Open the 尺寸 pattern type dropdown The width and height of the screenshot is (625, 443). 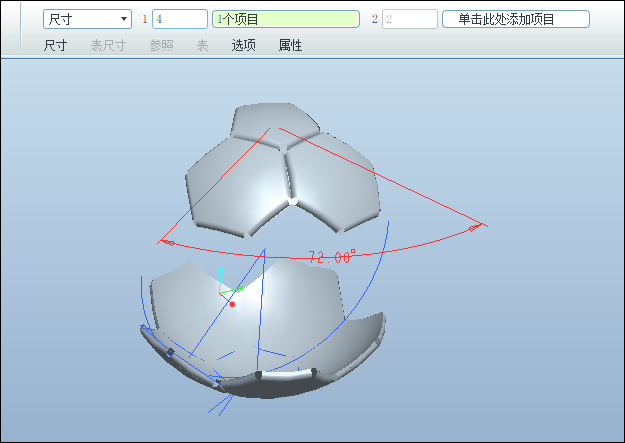87,19
